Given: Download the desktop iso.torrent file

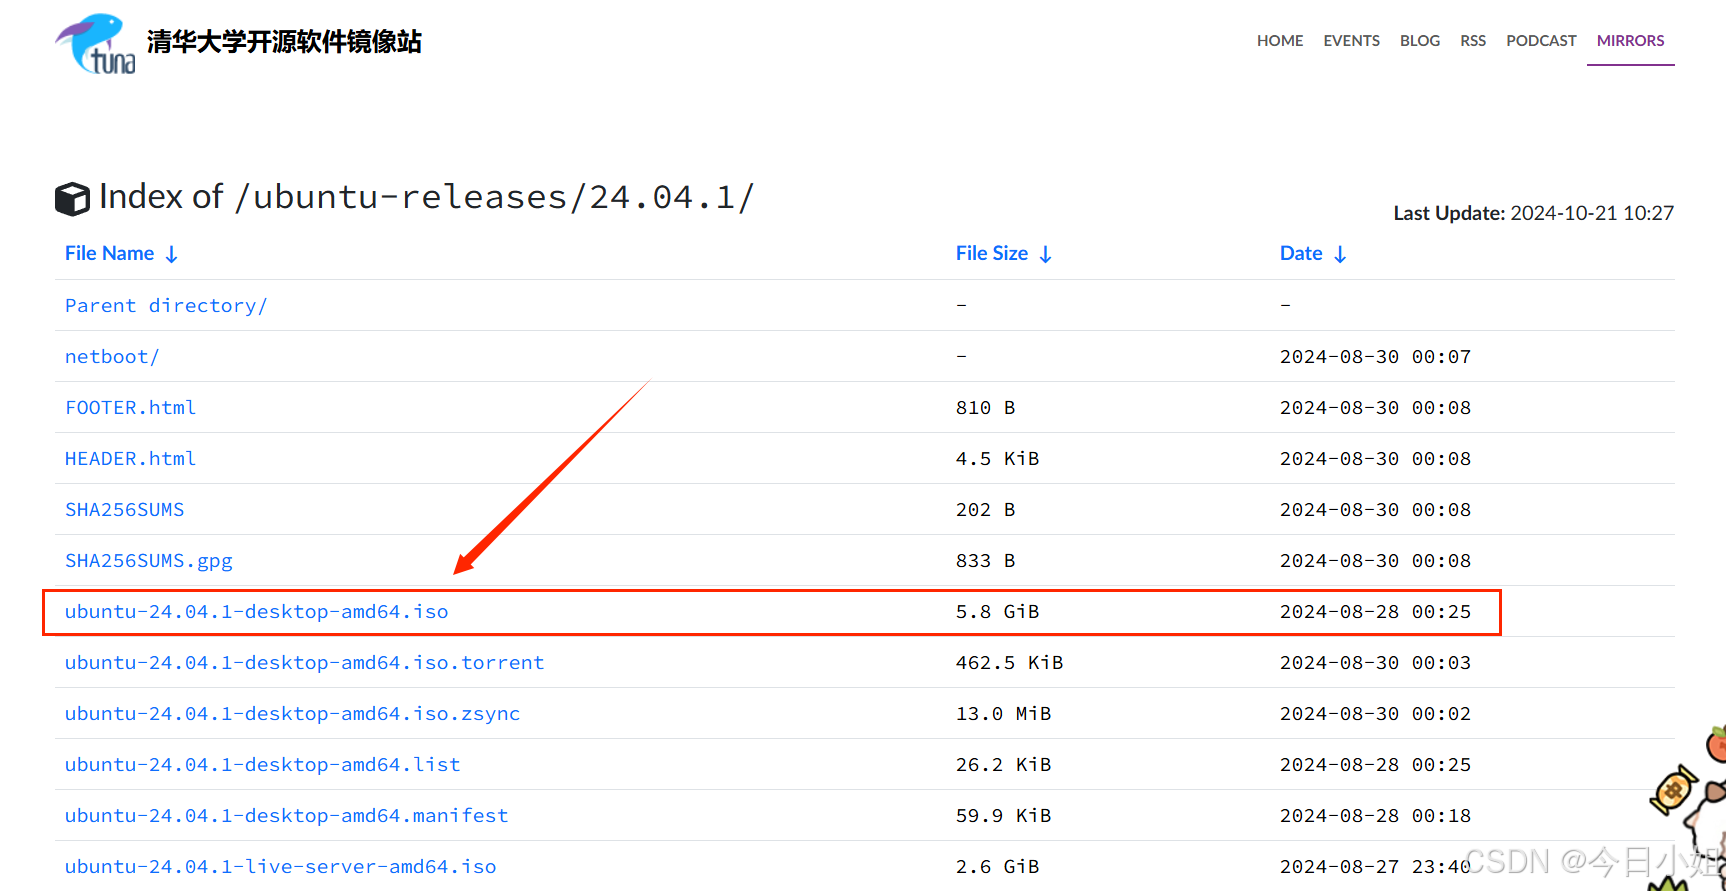Looking at the screenshot, I should (304, 663).
